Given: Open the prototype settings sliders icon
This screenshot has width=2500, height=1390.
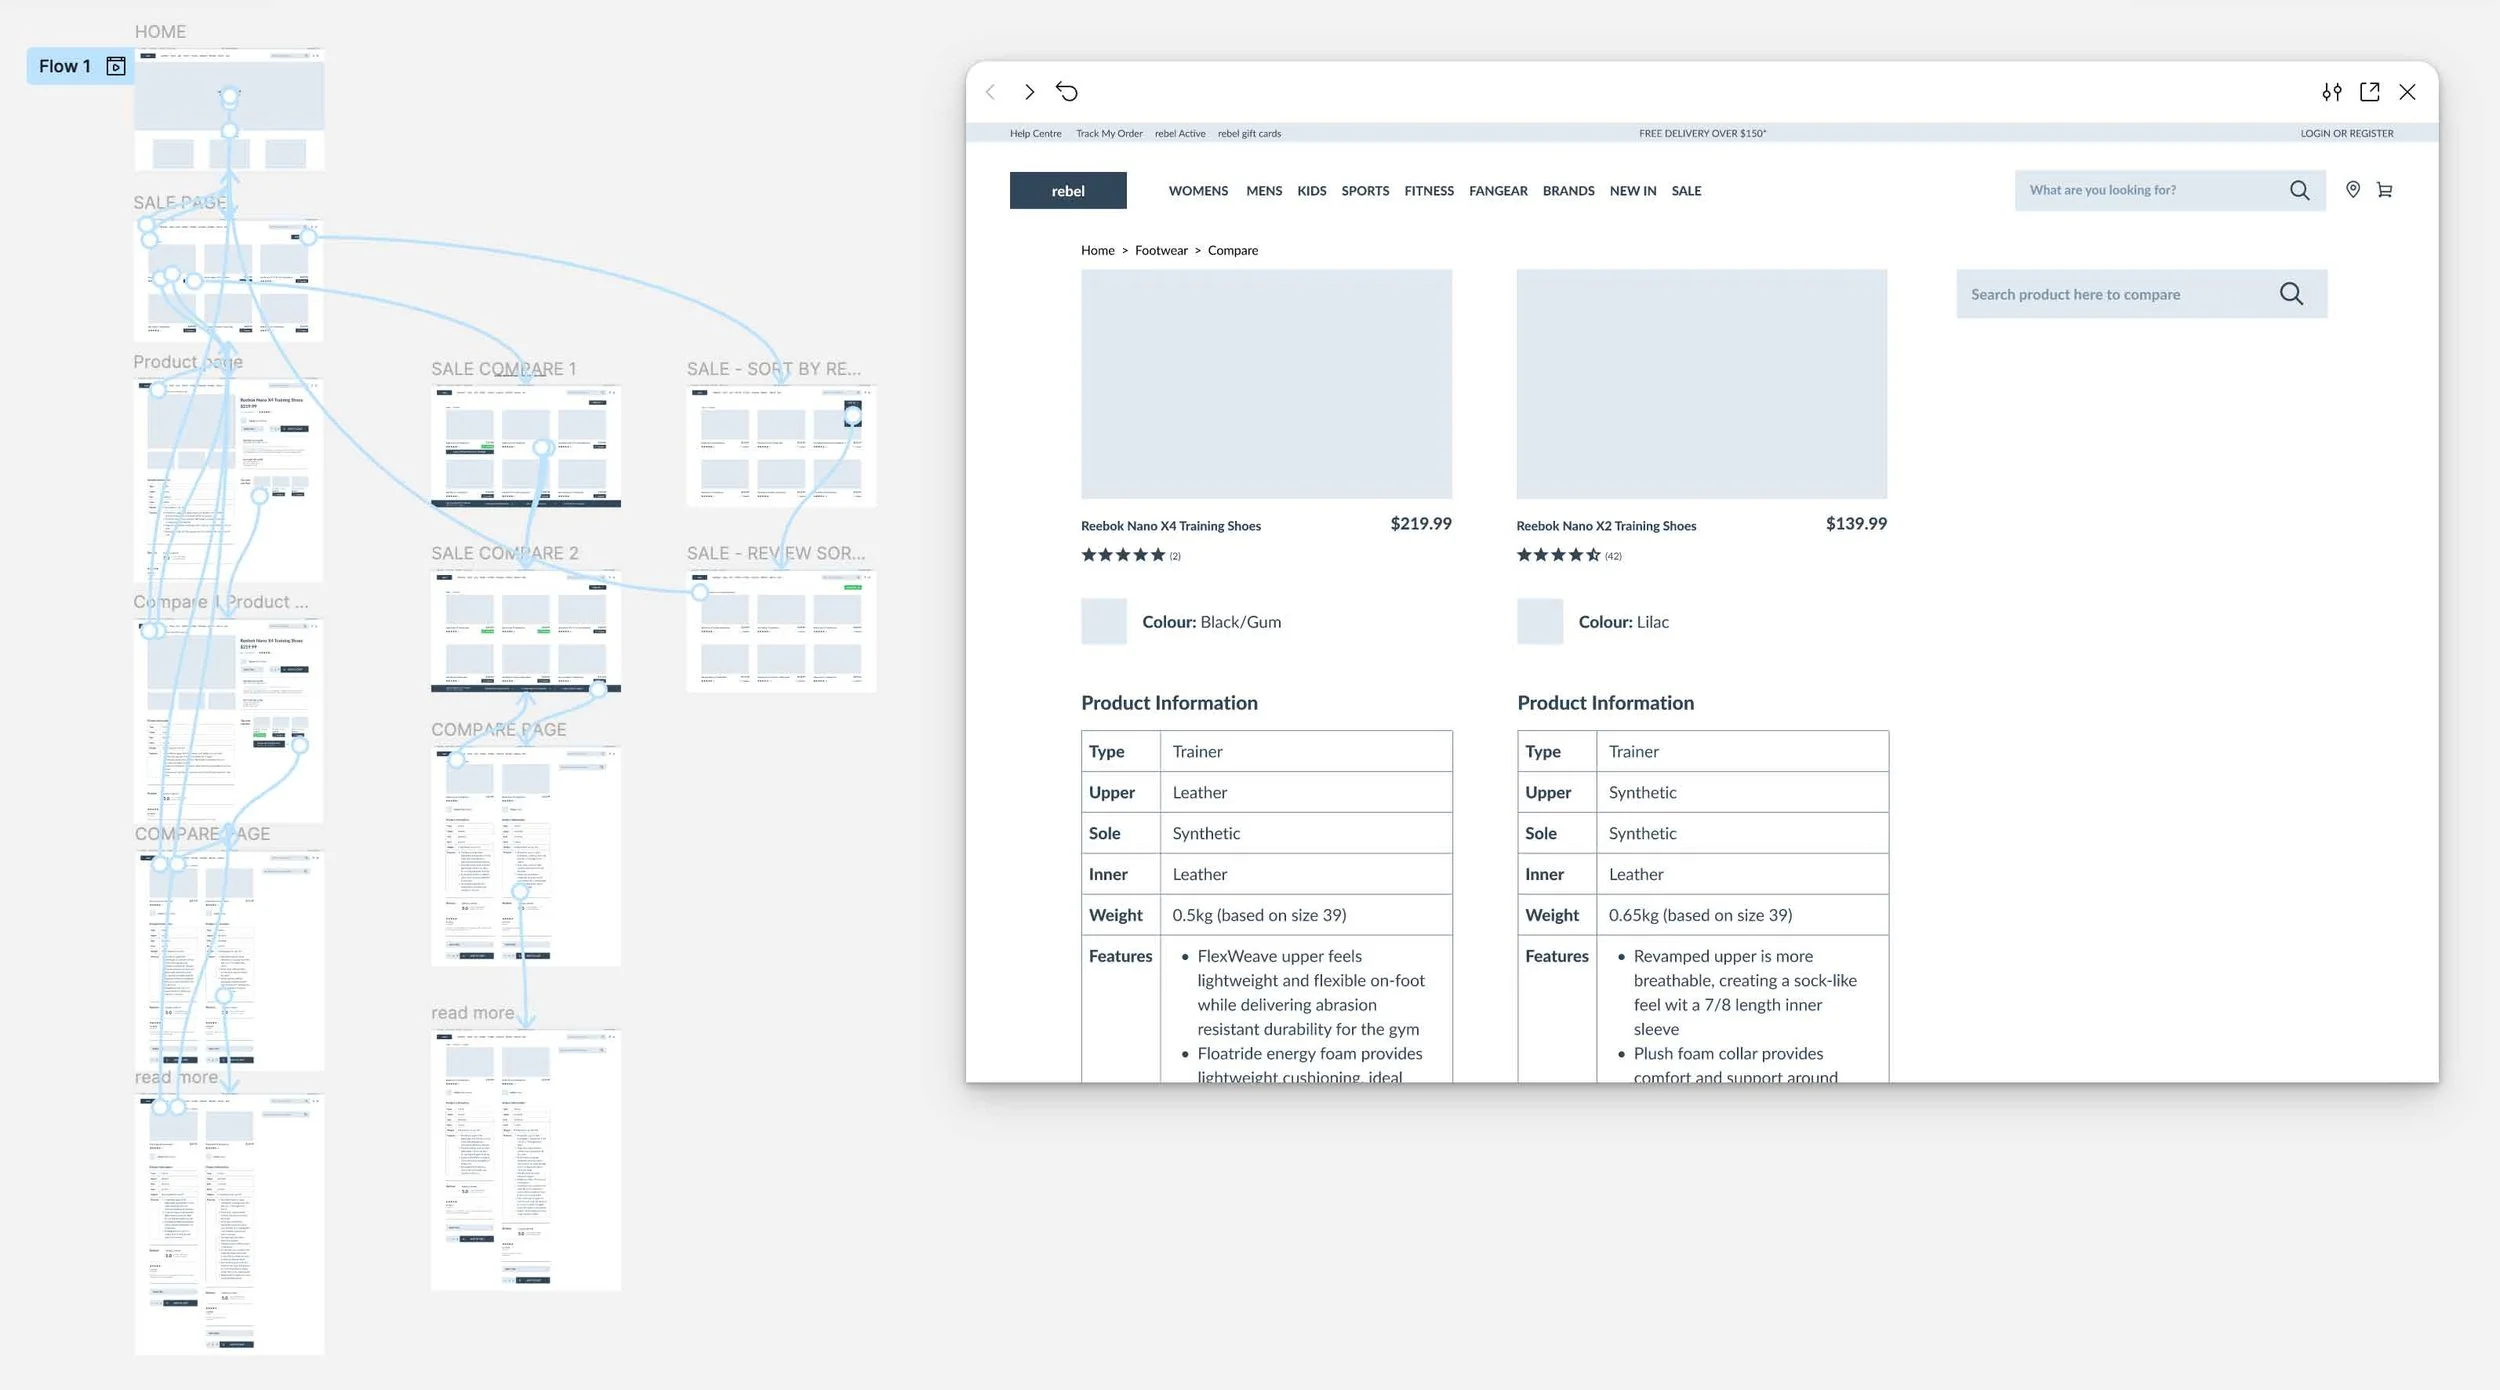Looking at the screenshot, I should [2332, 92].
